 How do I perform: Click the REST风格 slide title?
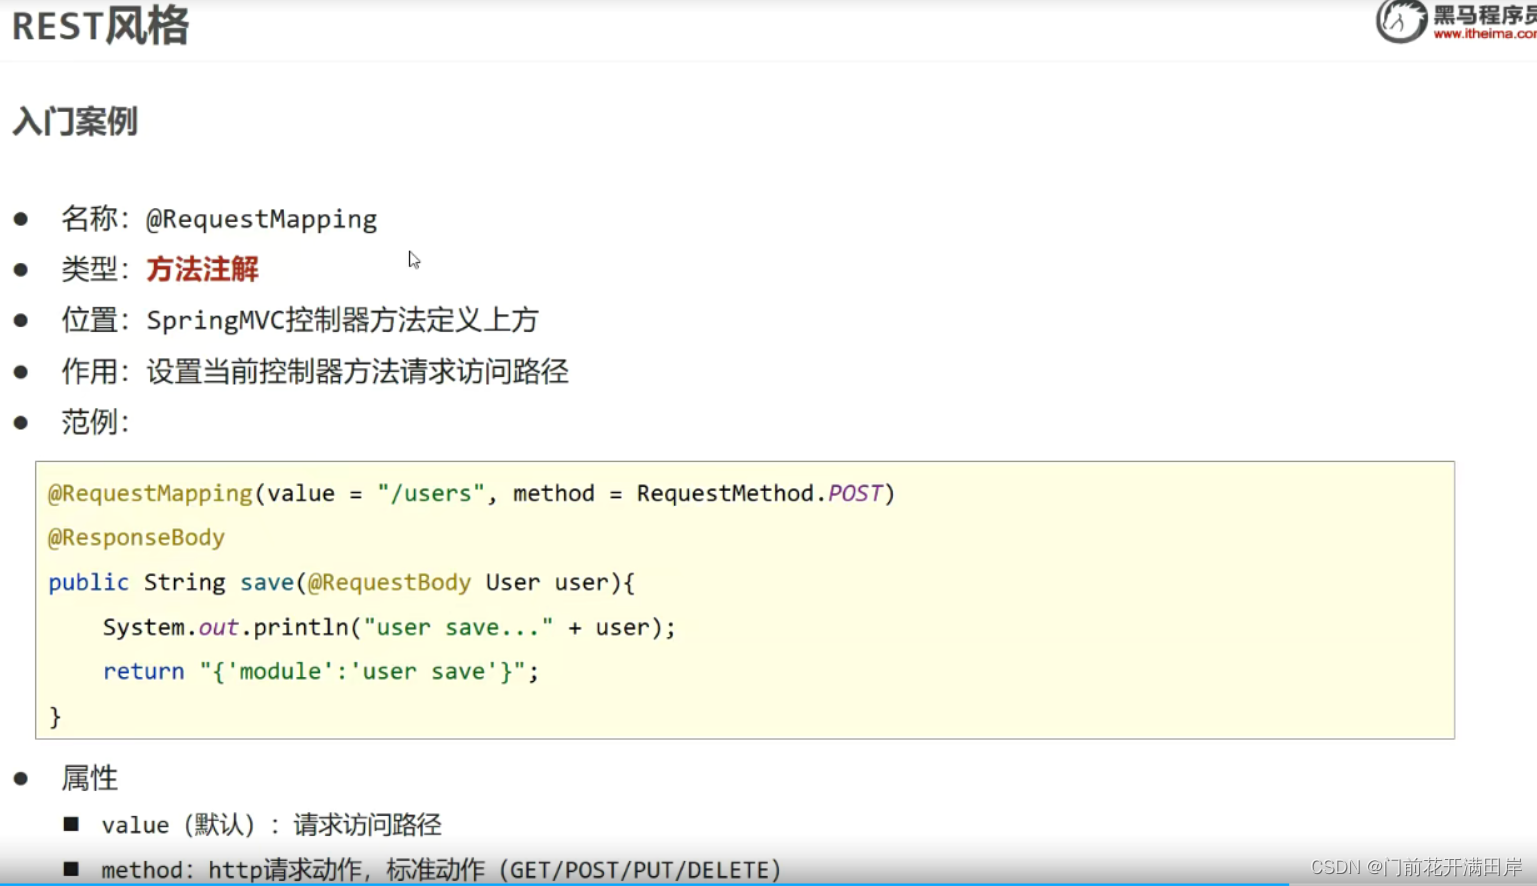(100, 25)
